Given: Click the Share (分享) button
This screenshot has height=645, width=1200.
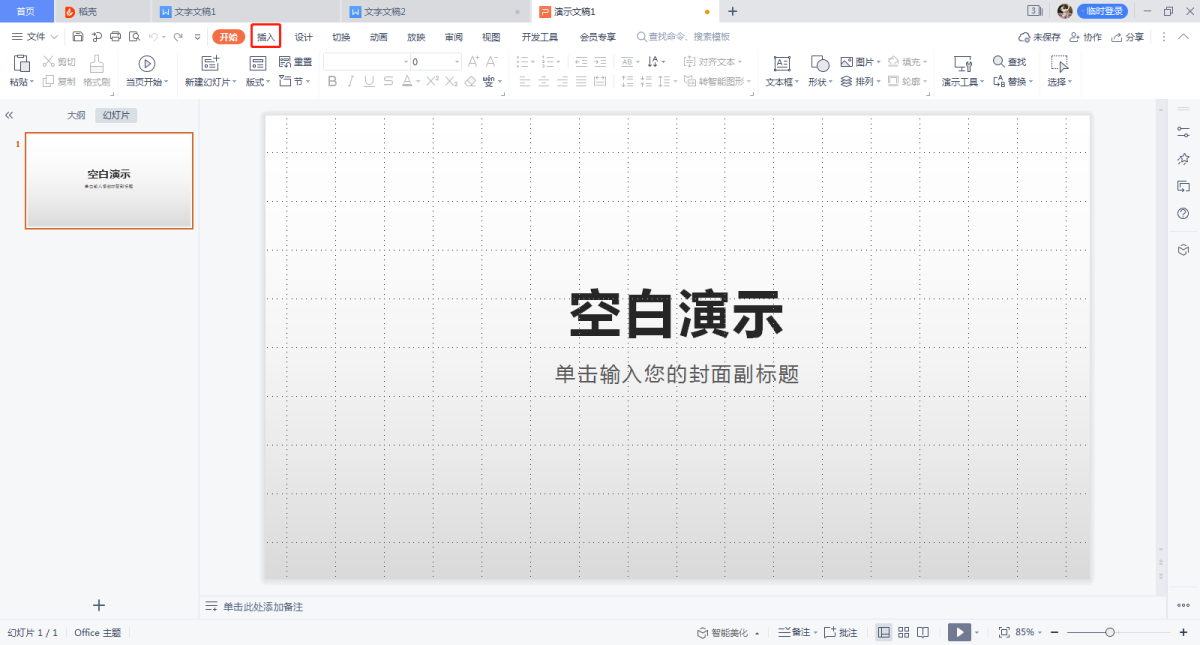Looking at the screenshot, I should pyautogui.click(x=1128, y=37).
